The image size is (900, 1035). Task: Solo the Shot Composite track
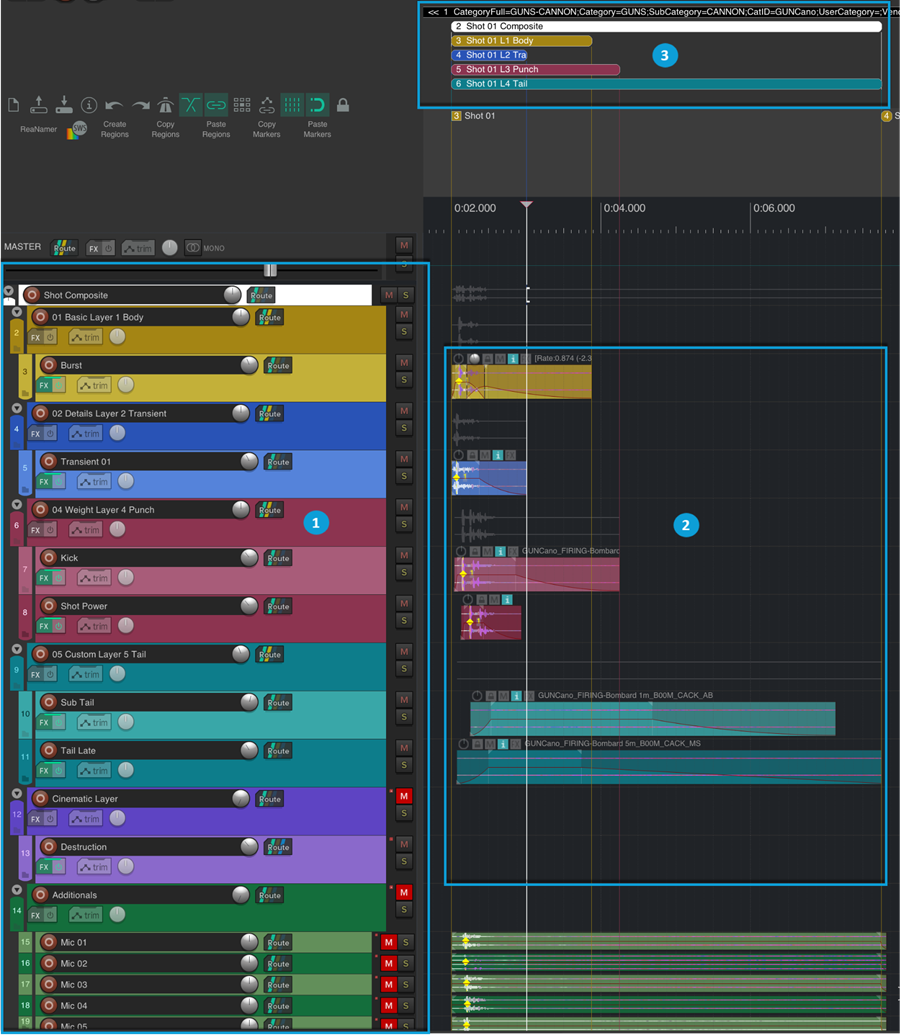point(406,295)
